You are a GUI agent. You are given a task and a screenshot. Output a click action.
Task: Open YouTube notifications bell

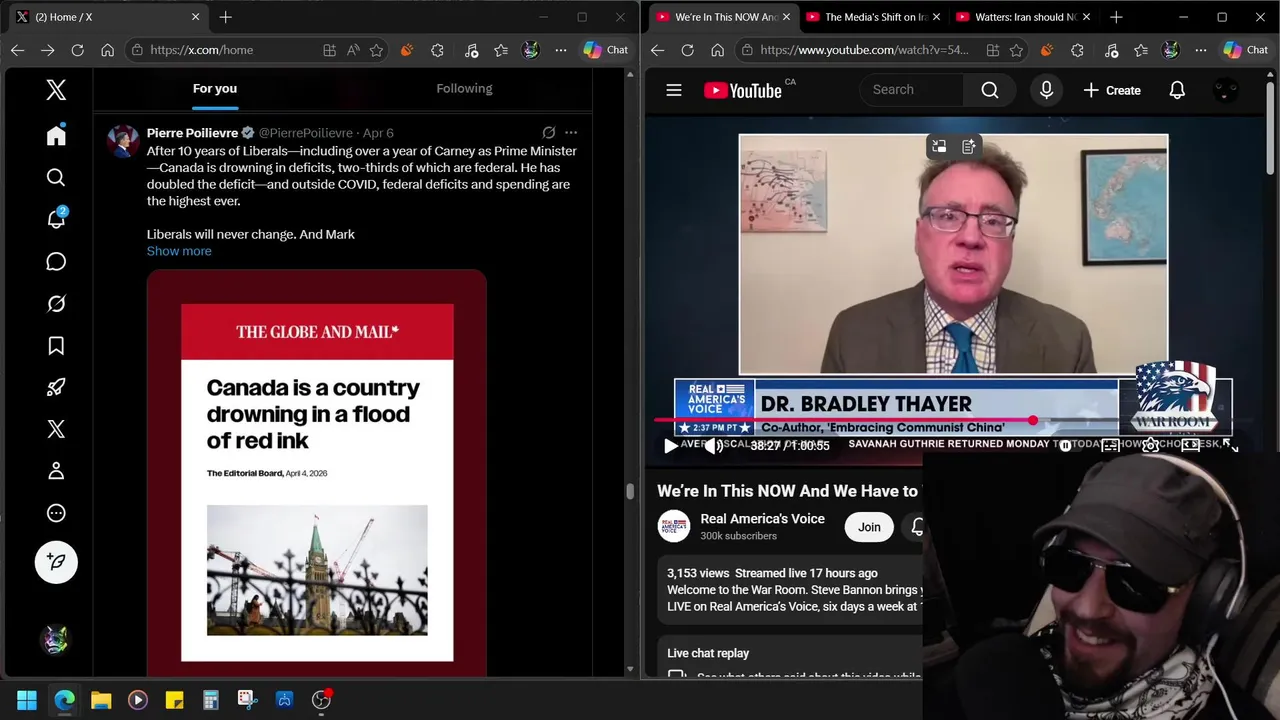point(1177,90)
